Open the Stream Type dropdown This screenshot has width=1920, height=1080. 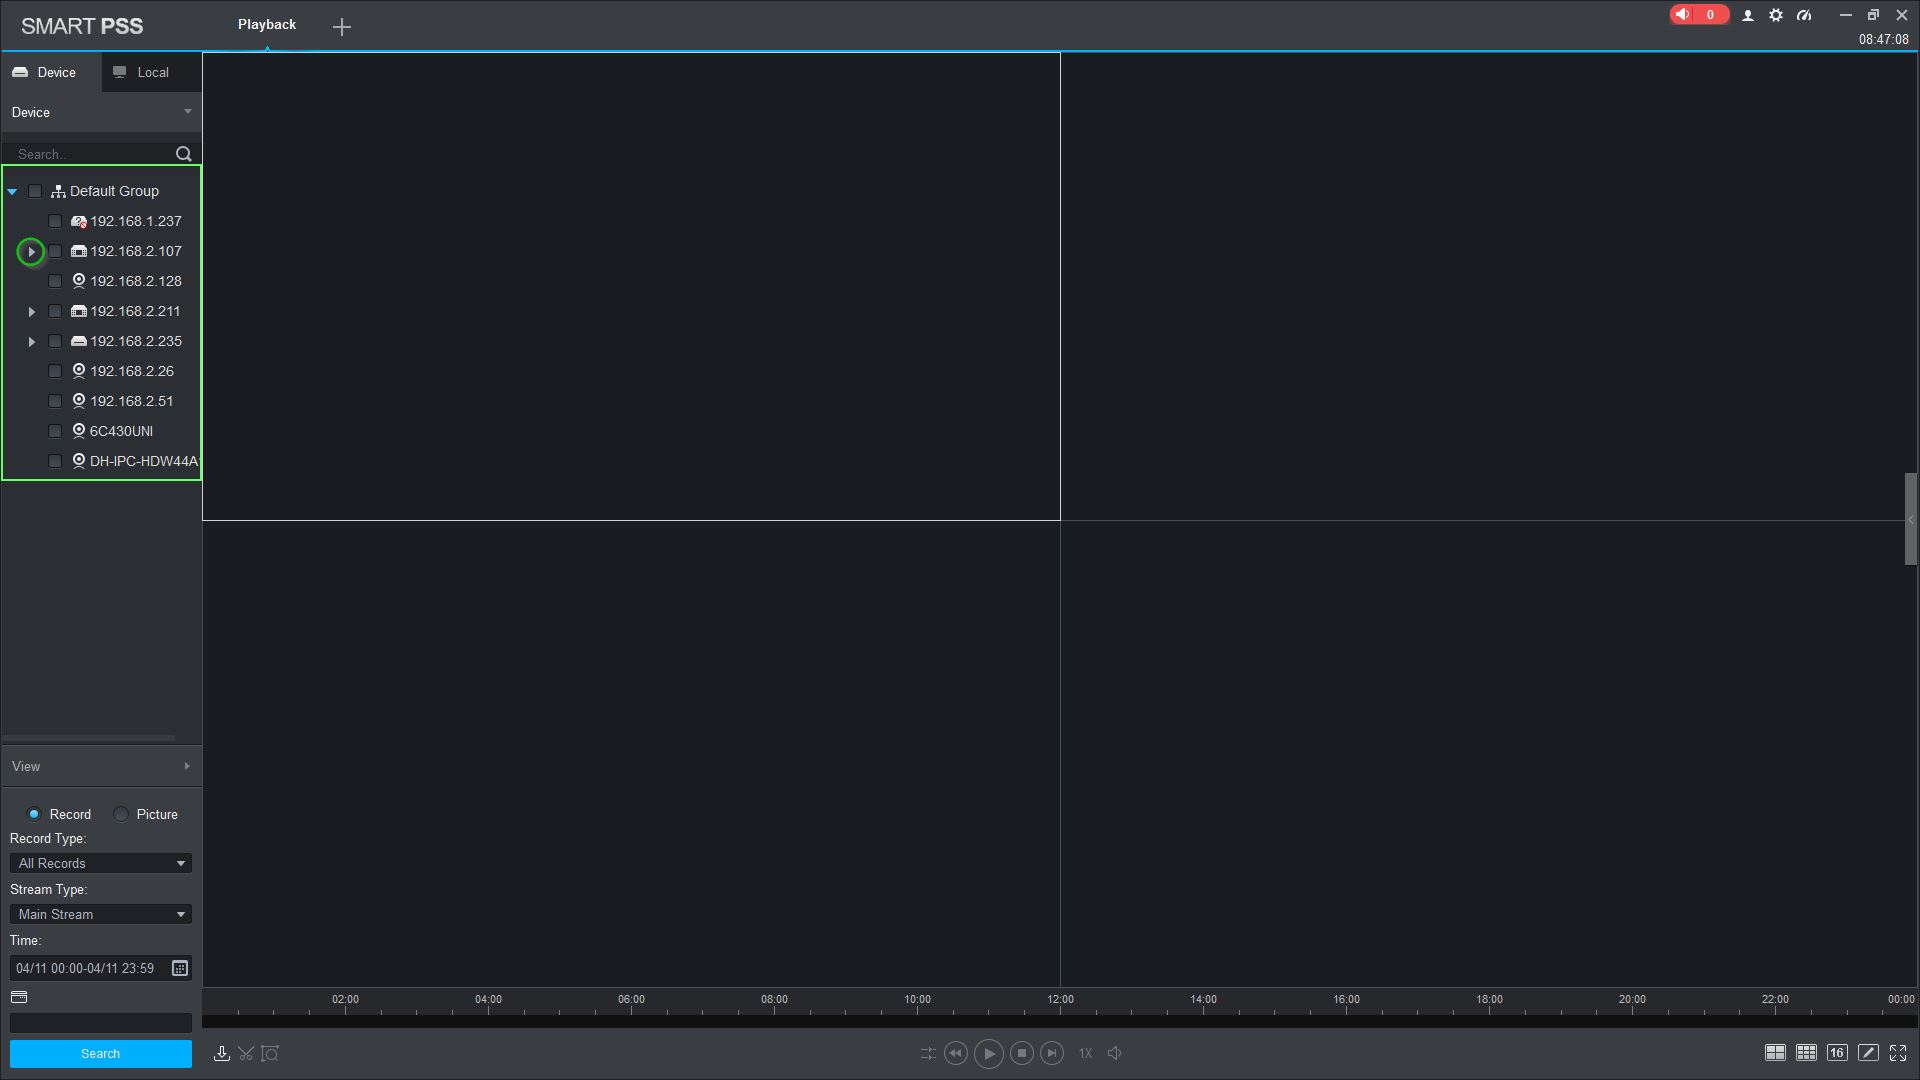point(100,914)
